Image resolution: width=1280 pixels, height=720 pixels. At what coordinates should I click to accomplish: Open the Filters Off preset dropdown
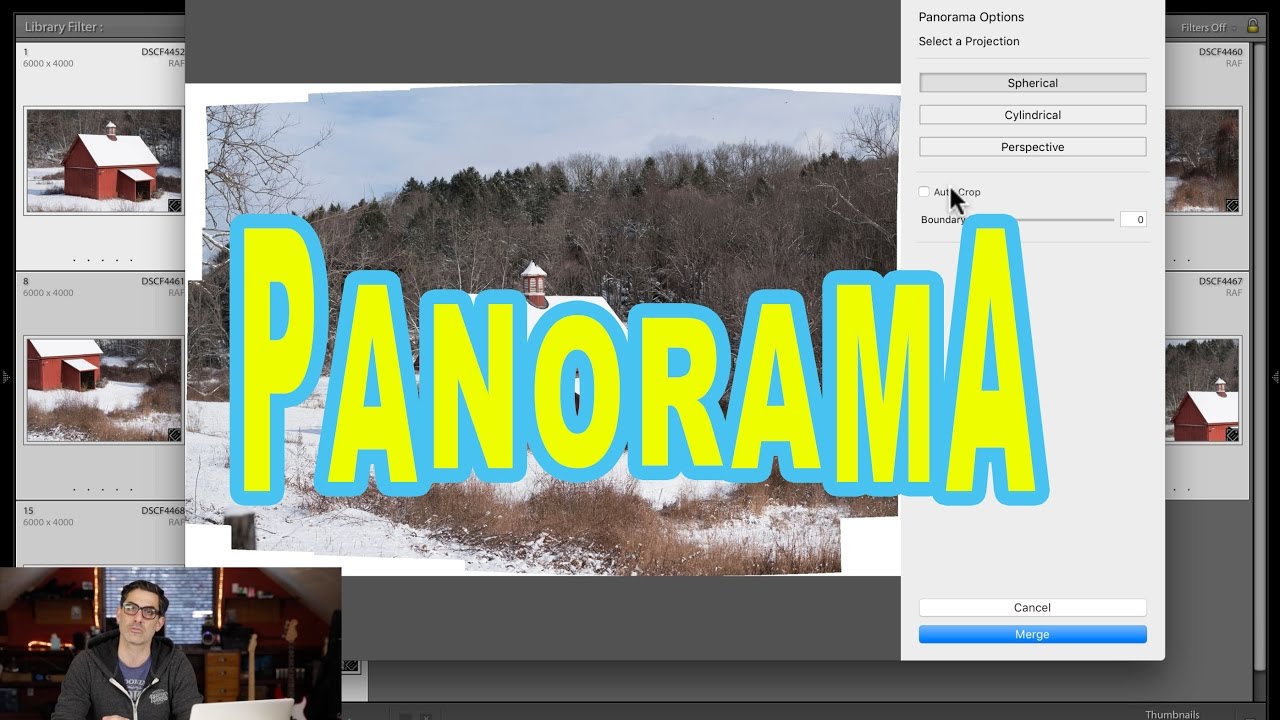pyautogui.click(x=1209, y=27)
